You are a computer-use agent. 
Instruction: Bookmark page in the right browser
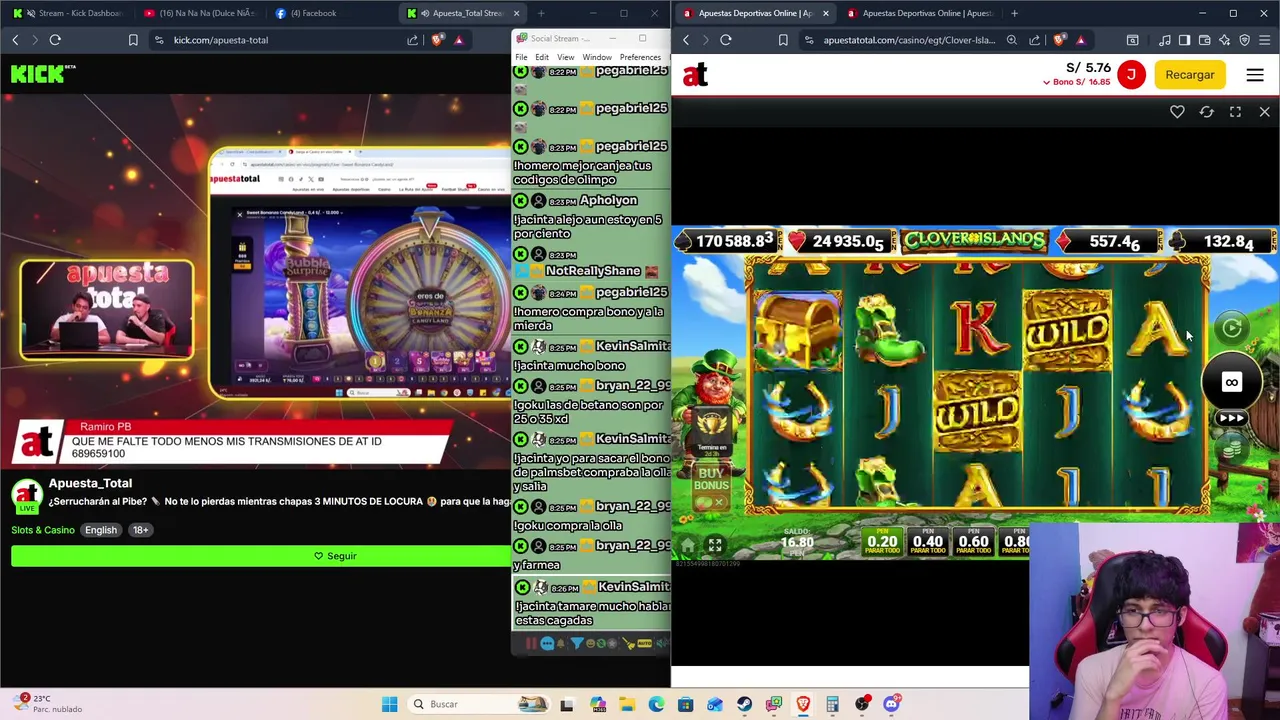pos(783,40)
